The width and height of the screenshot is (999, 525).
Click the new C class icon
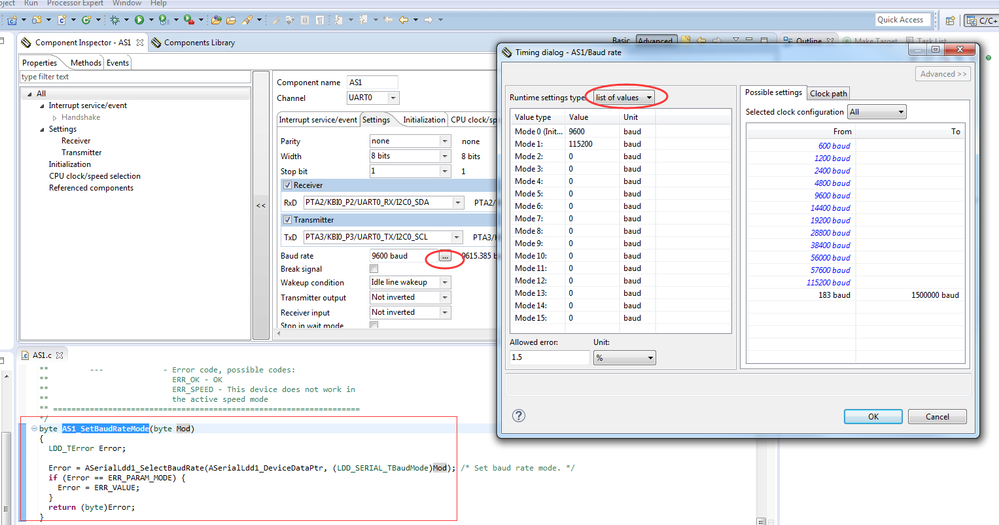pos(86,20)
